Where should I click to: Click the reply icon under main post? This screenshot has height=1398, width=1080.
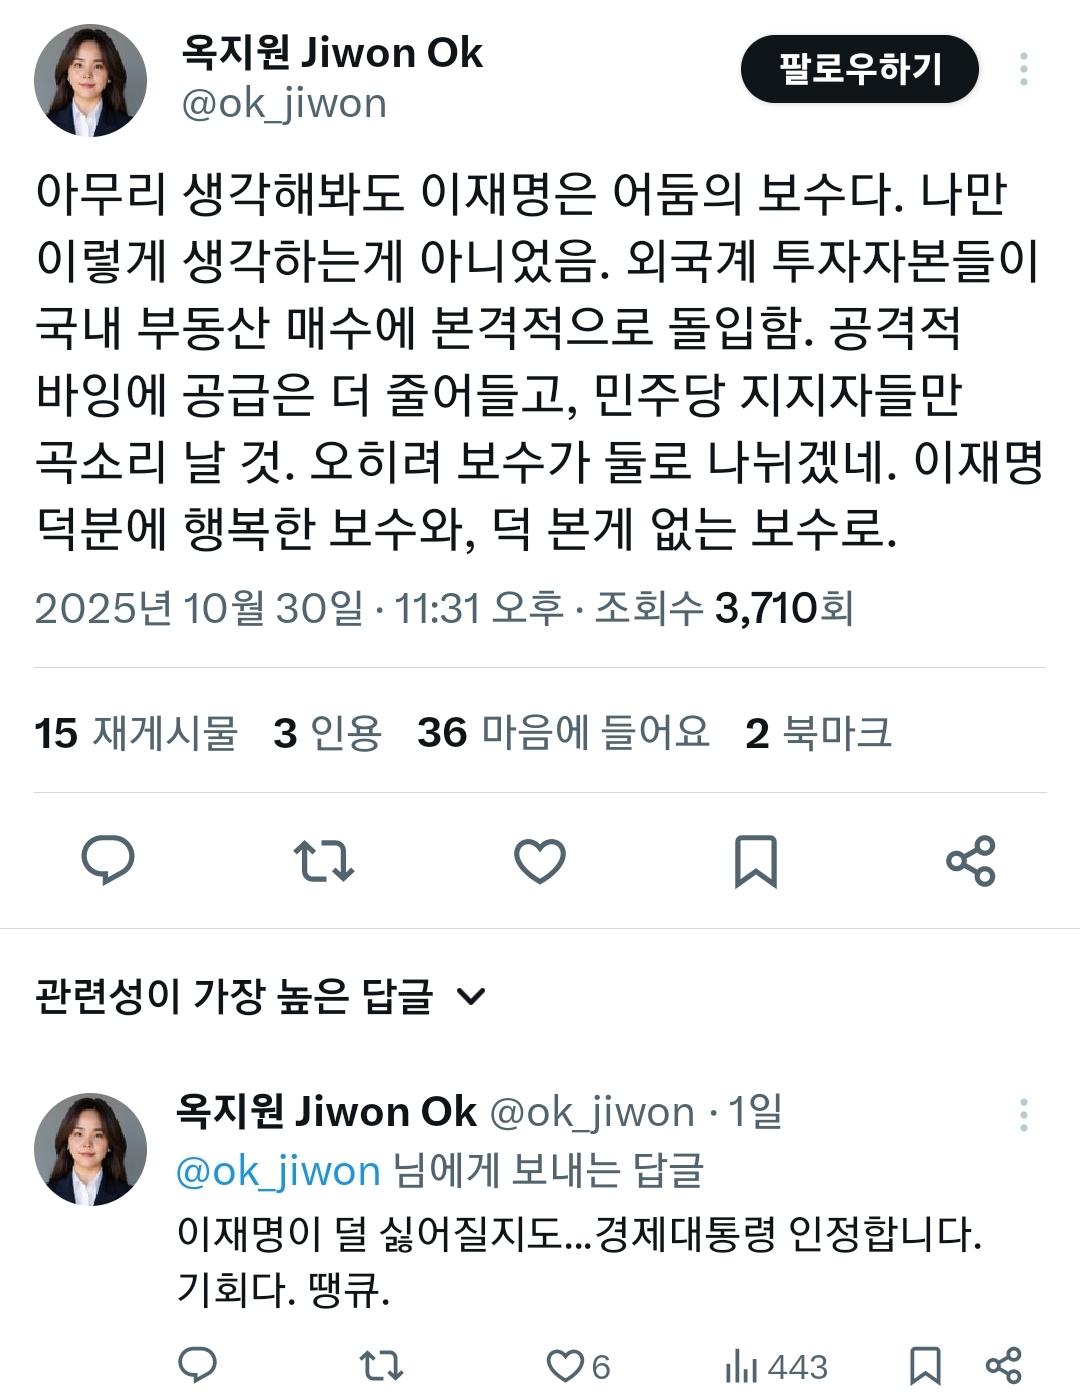click(108, 860)
